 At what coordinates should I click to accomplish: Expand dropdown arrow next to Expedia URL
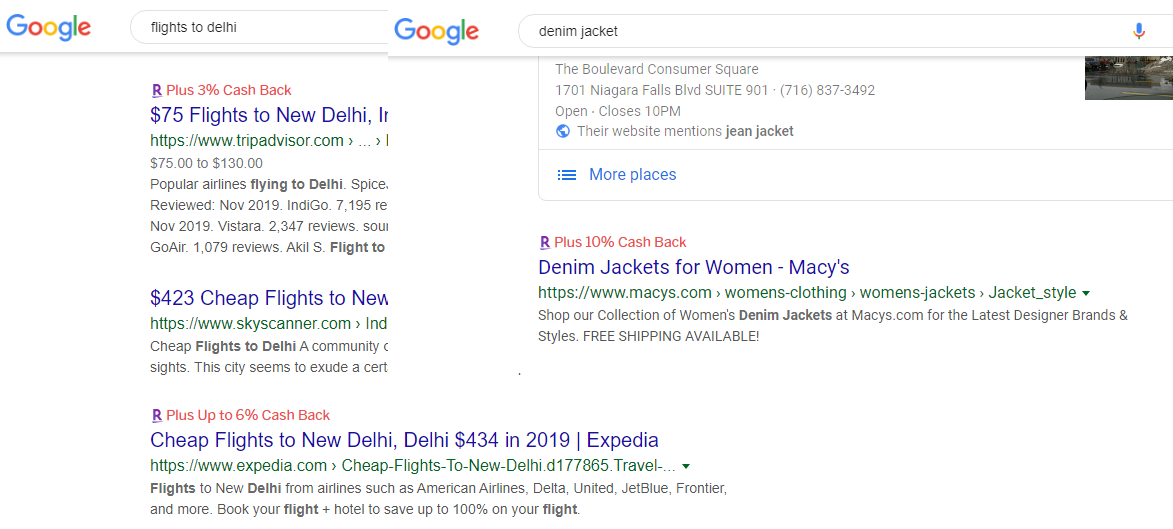(686, 466)
